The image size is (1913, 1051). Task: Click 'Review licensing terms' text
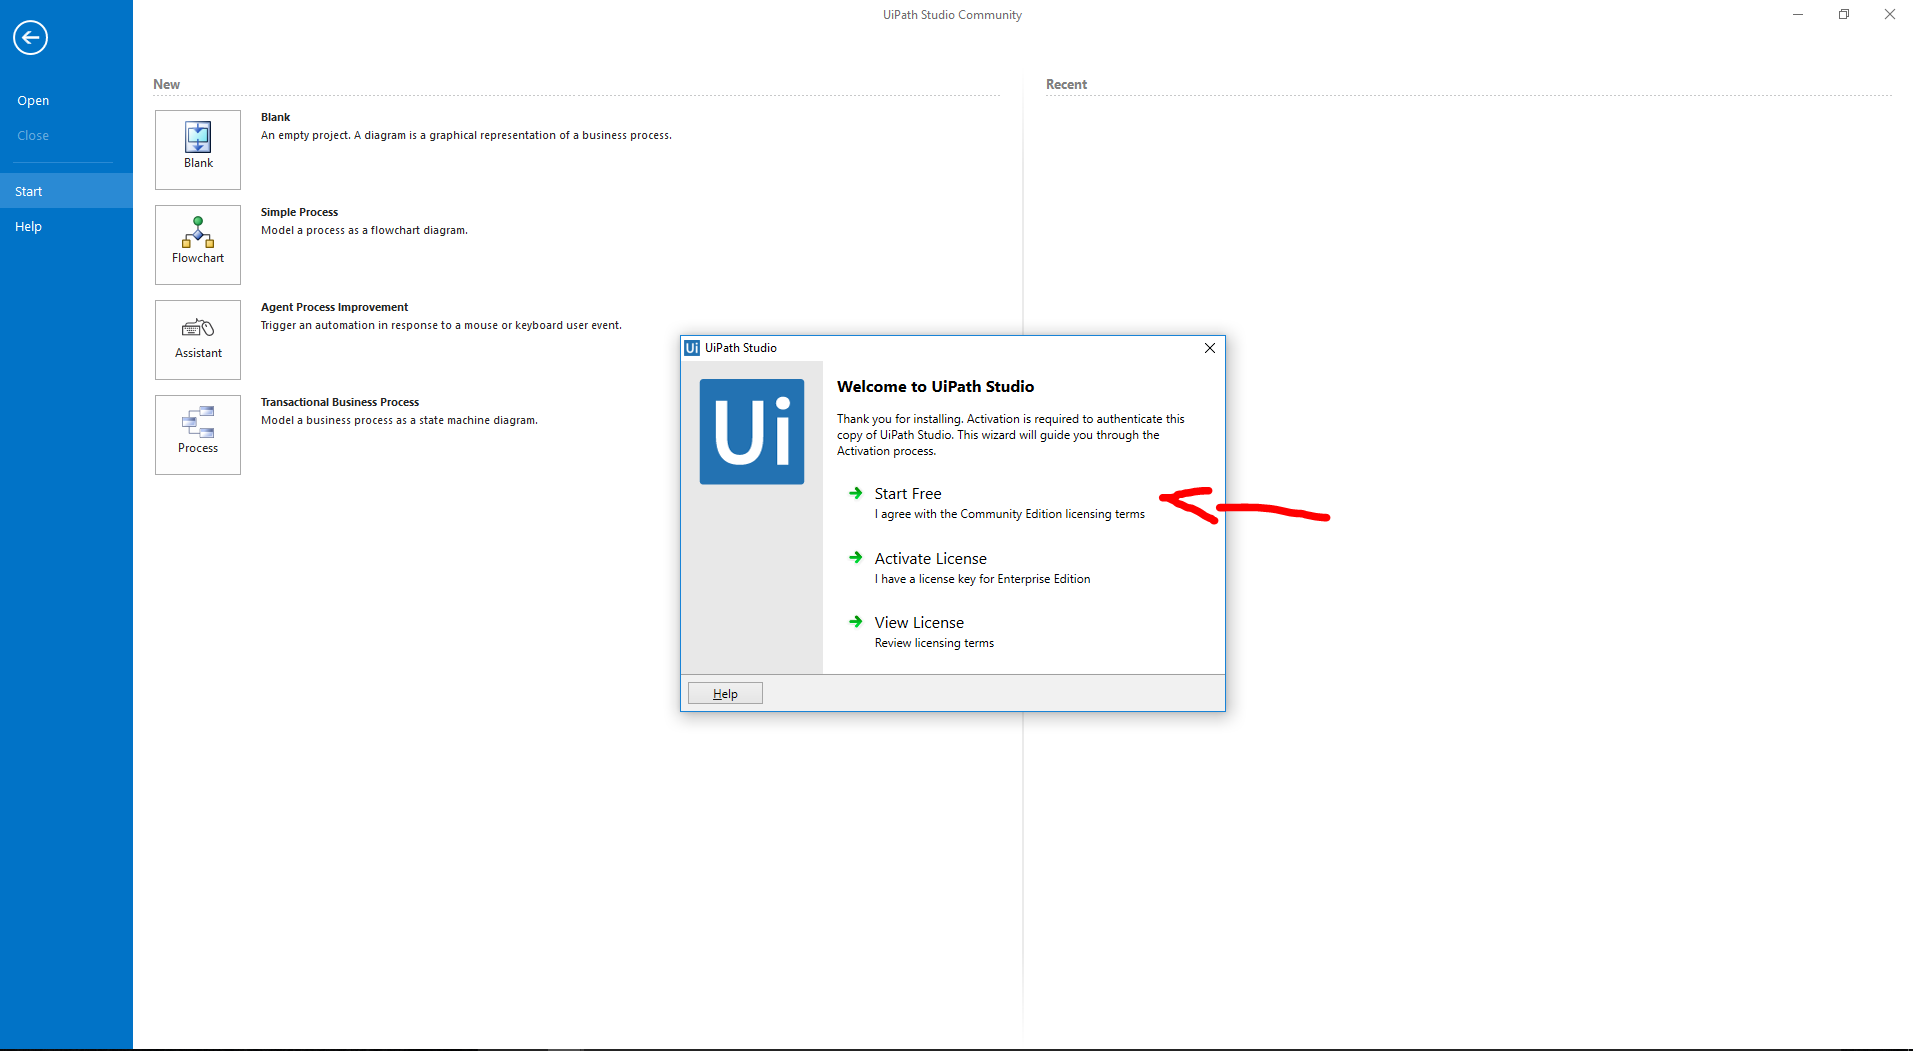pos(934,643)
